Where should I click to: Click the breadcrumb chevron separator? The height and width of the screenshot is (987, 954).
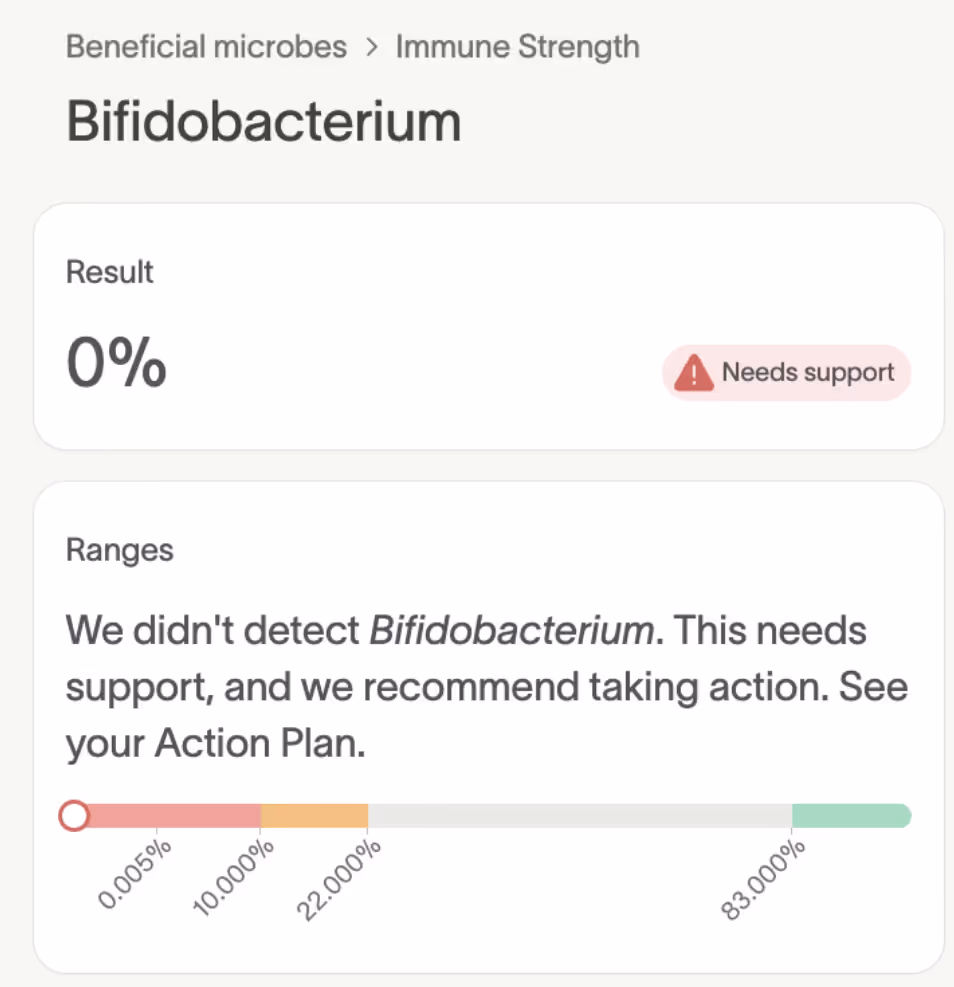coord(371,46)
